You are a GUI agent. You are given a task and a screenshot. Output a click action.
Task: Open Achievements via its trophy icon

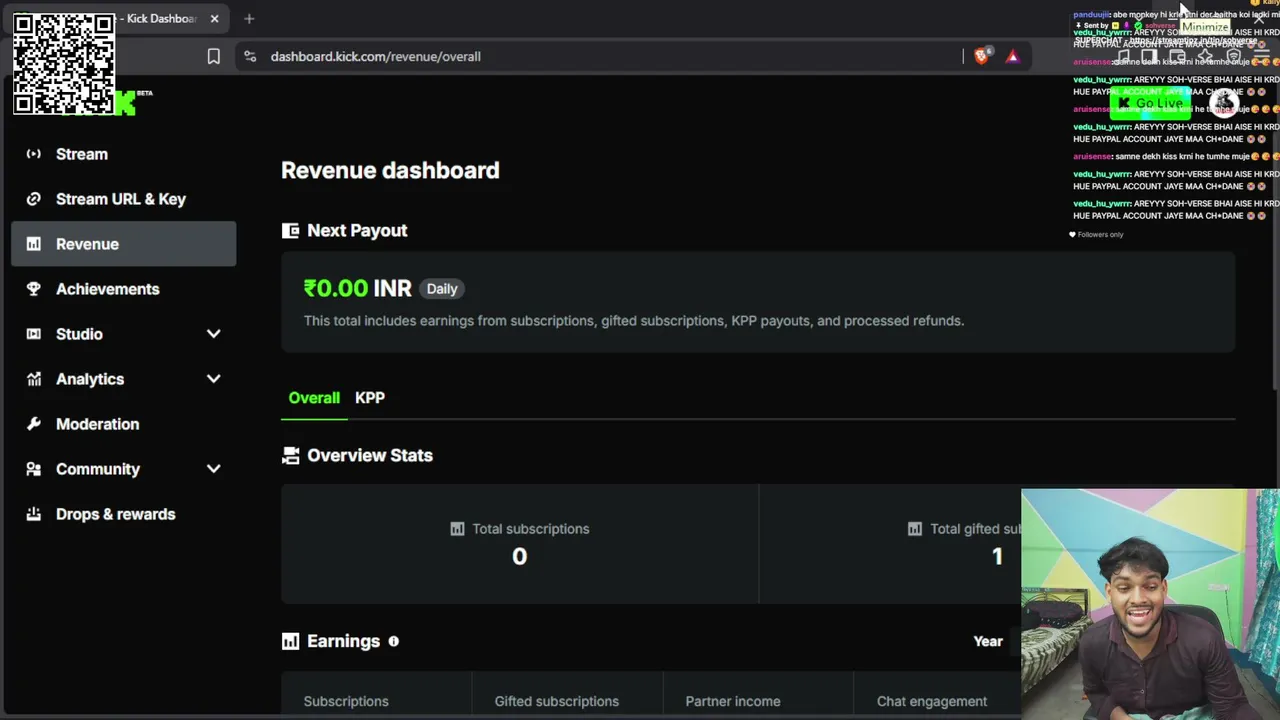pyautogui.click(x=34, y=289)
